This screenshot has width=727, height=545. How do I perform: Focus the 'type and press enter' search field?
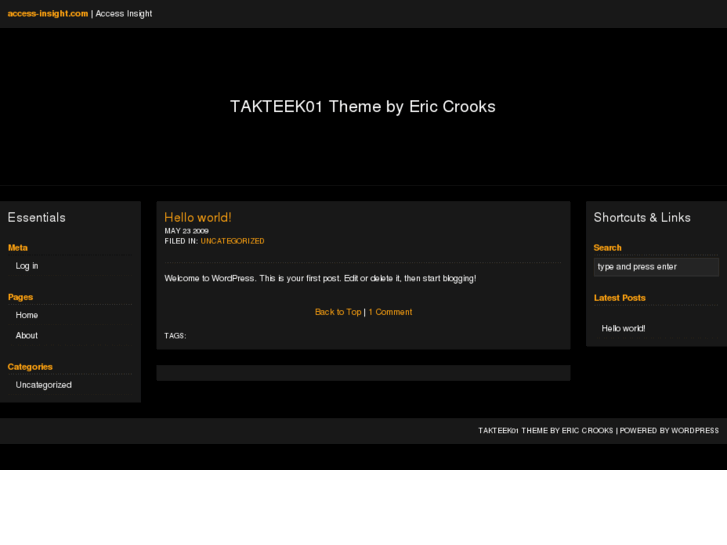pos(655,267)
